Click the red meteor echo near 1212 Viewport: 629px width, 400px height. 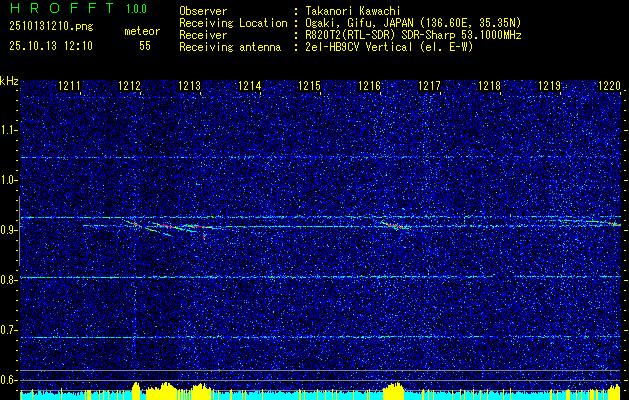coord(135,224)
